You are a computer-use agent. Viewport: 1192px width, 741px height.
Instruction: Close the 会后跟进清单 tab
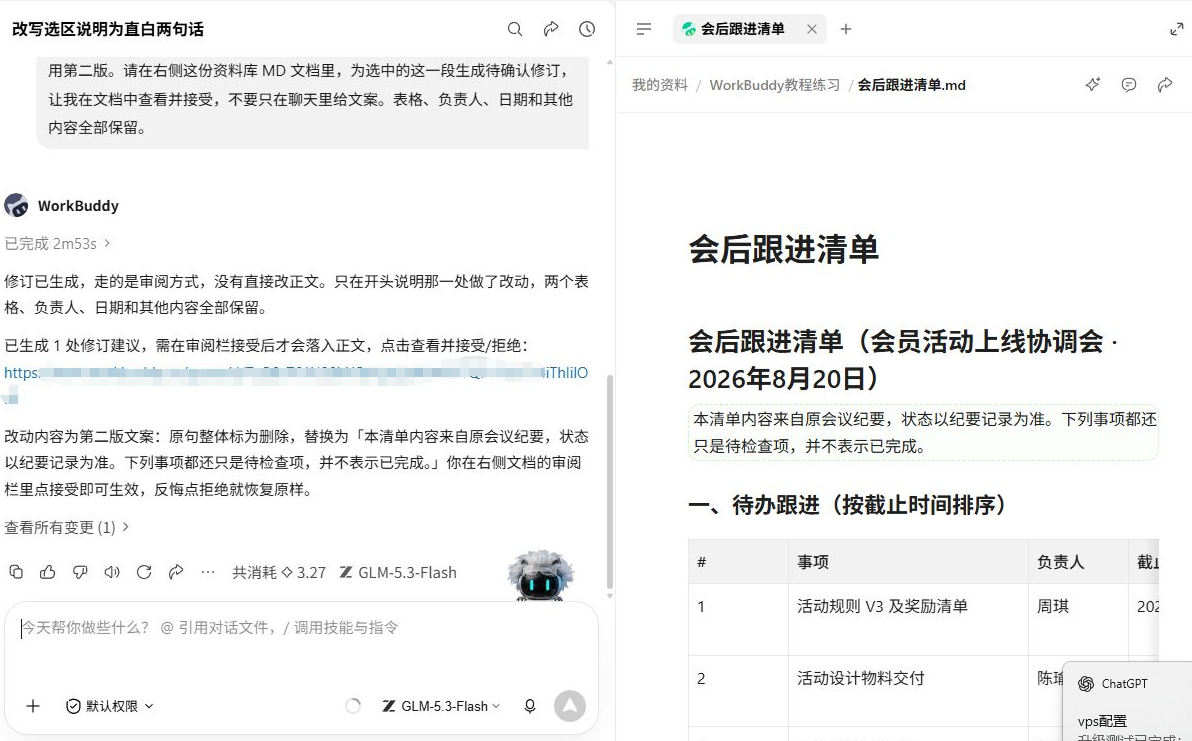812,29
